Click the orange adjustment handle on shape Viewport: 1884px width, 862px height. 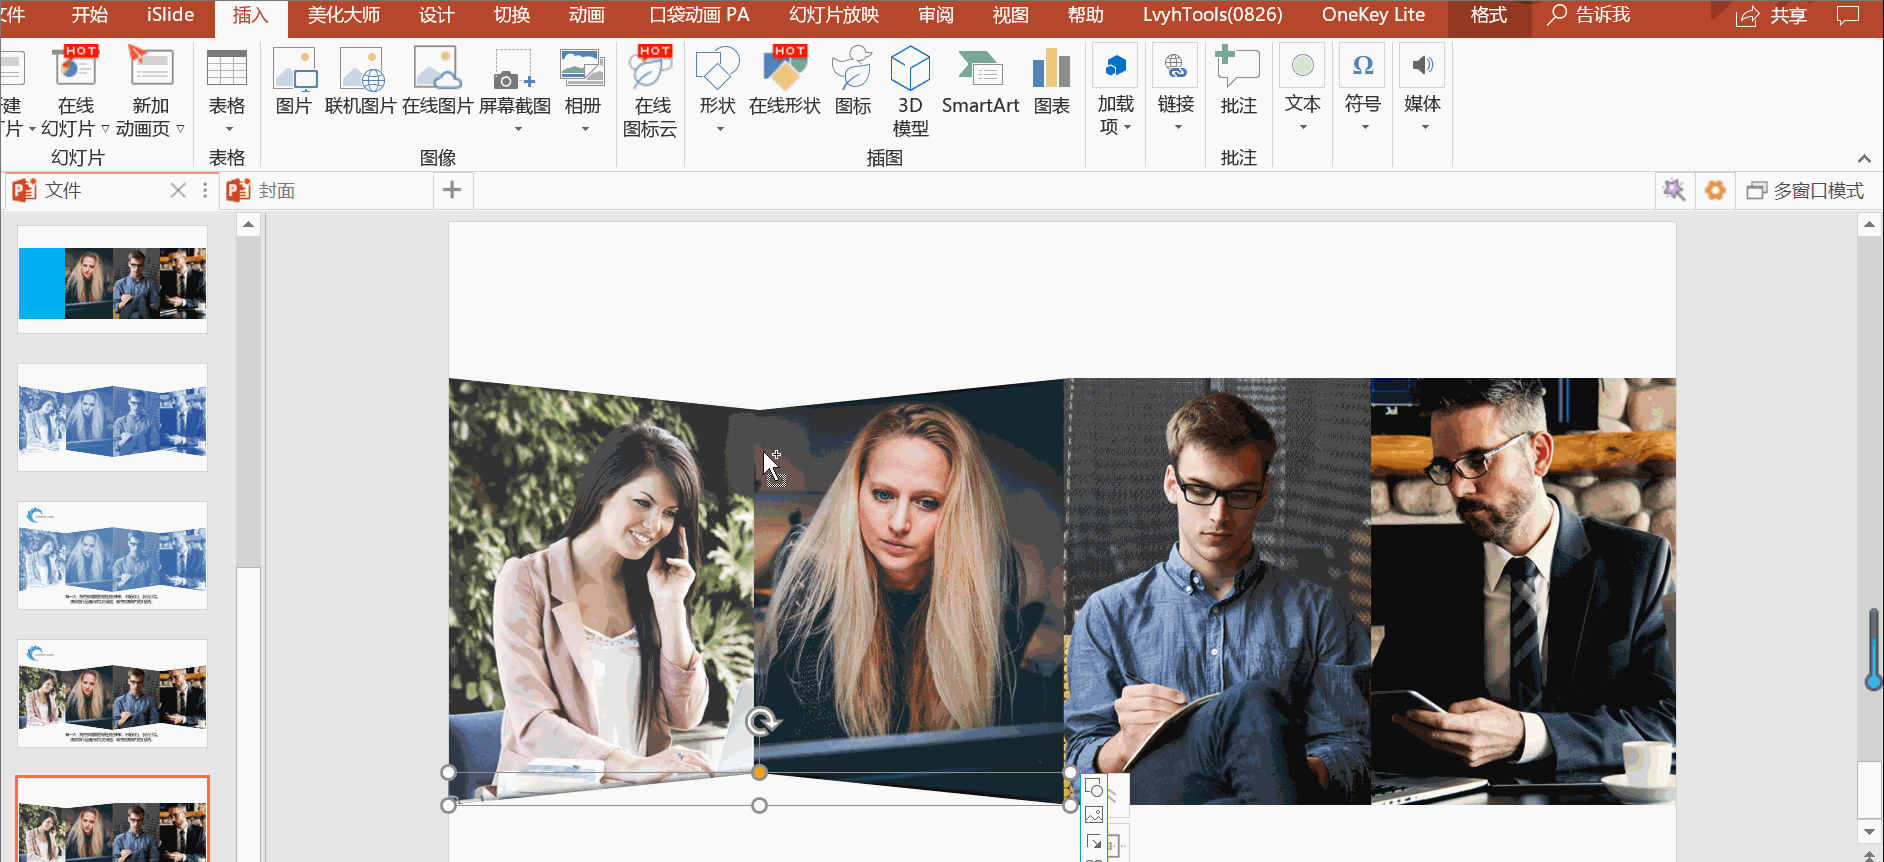(760, 772)
